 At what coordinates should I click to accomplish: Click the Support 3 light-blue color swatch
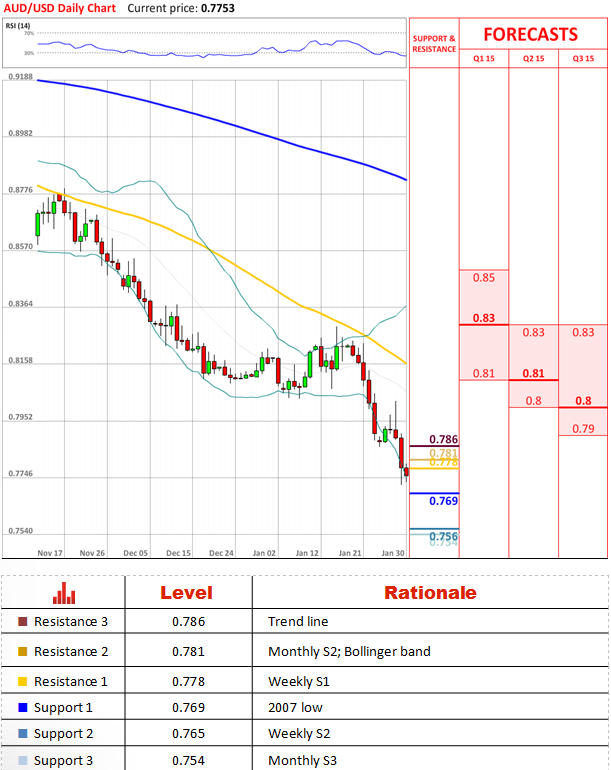(23, 761)
